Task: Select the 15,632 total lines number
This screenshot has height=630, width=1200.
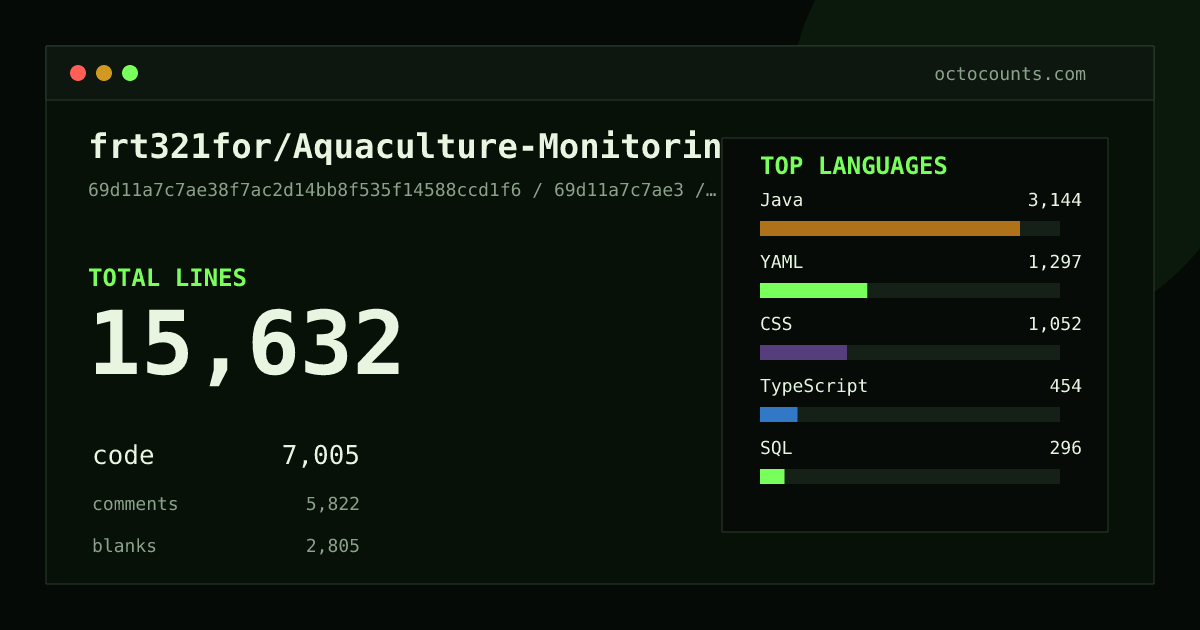Action: 246,345
